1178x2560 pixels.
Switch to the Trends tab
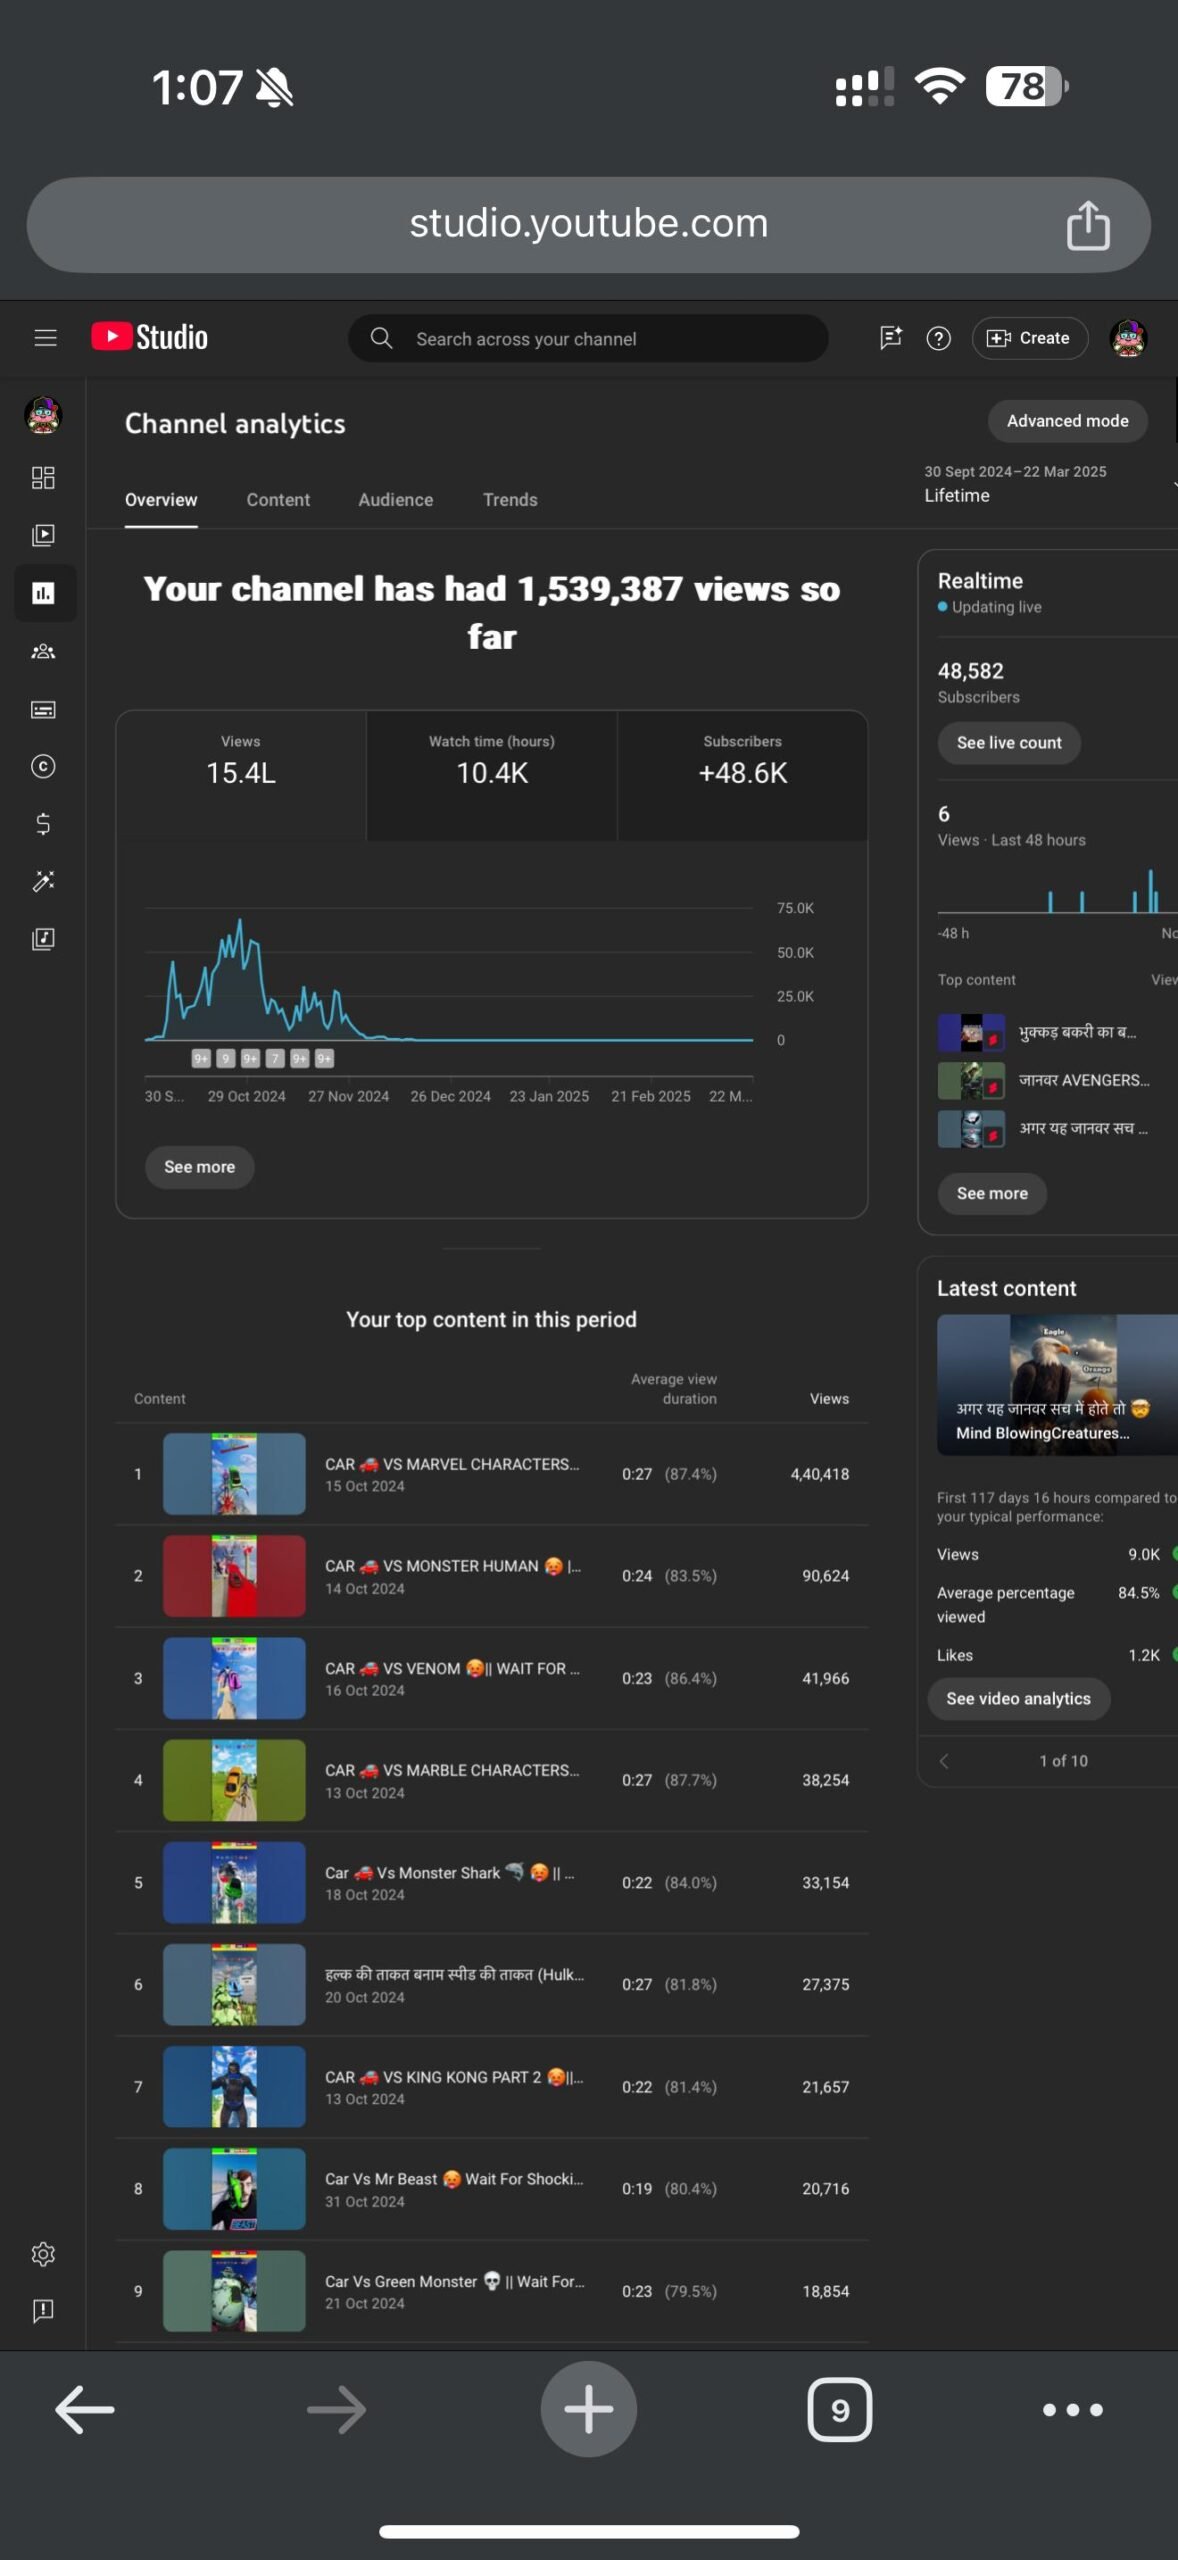pyautogui.click(x=510, y=500)
